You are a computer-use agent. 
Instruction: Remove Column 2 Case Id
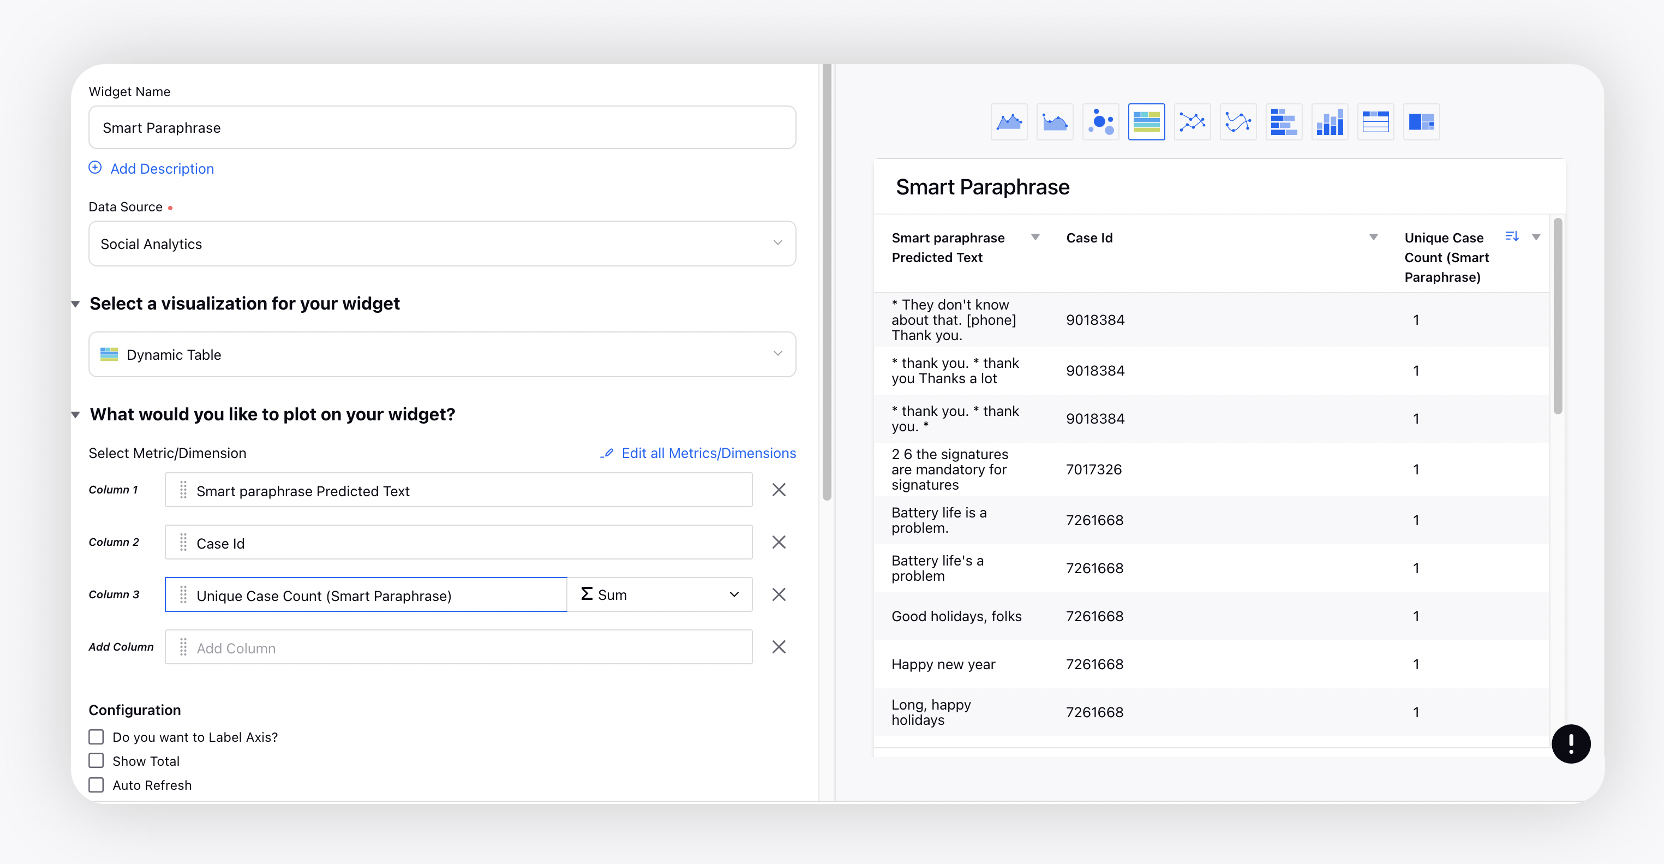(779, 542)
